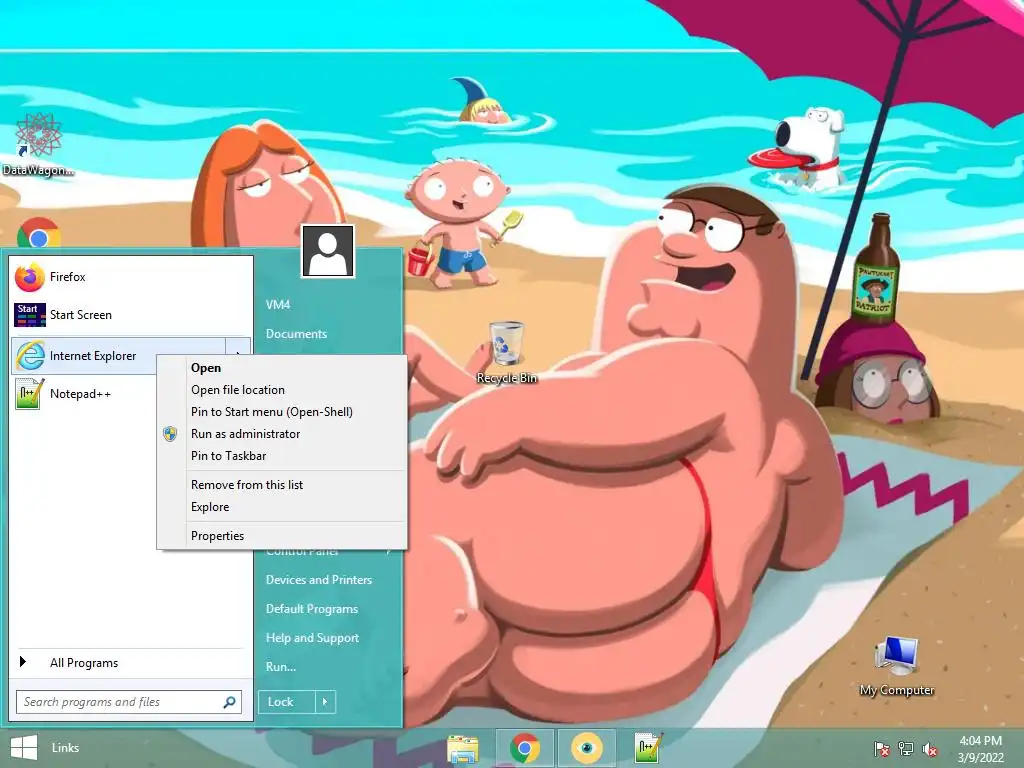Switch to Chrome on the taskbar
Viewport: 1024px width, 768px height.
(525, 748)
